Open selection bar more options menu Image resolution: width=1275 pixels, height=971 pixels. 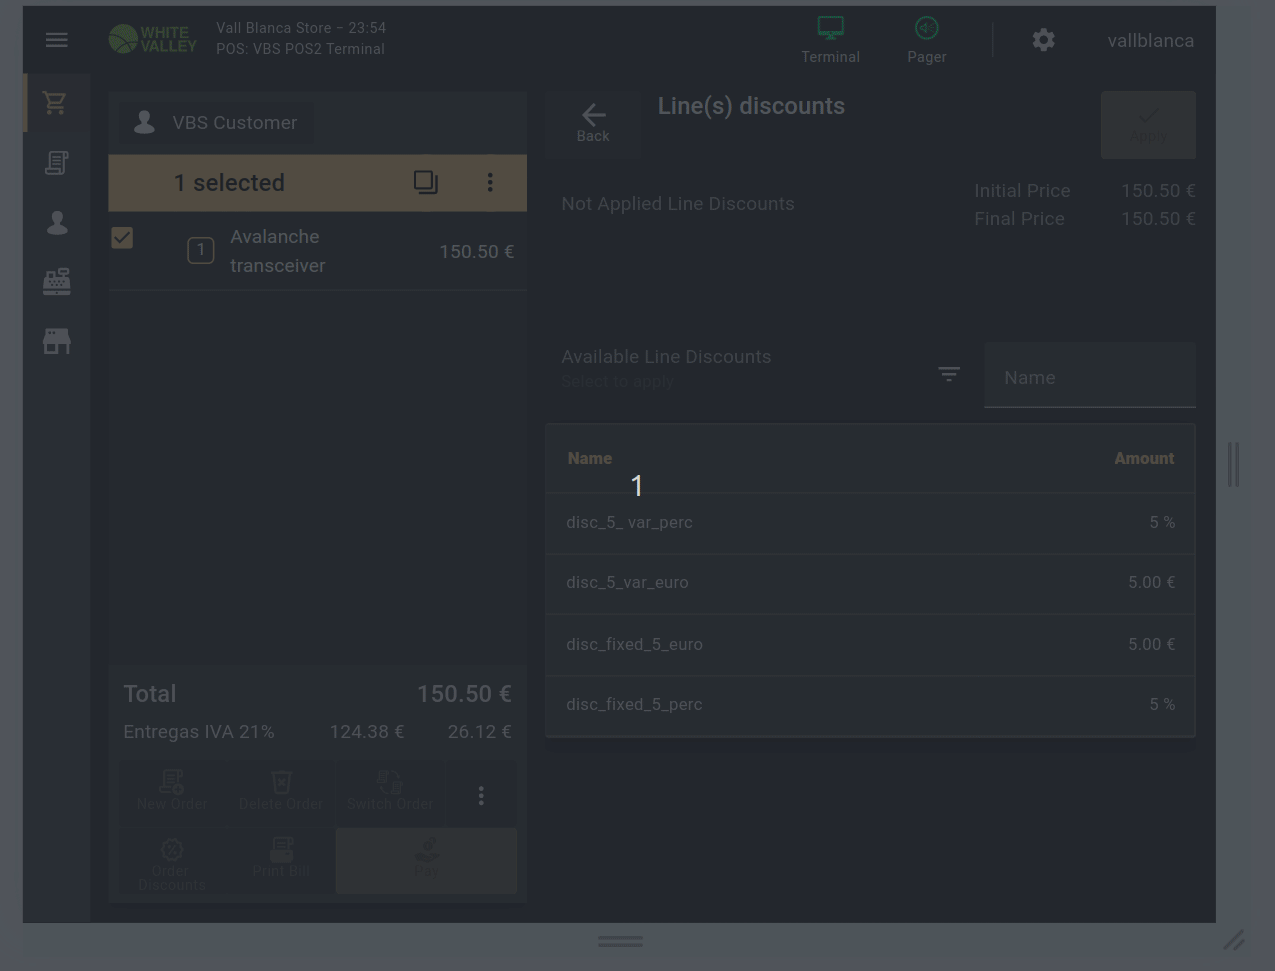click(x=490, y=182)
